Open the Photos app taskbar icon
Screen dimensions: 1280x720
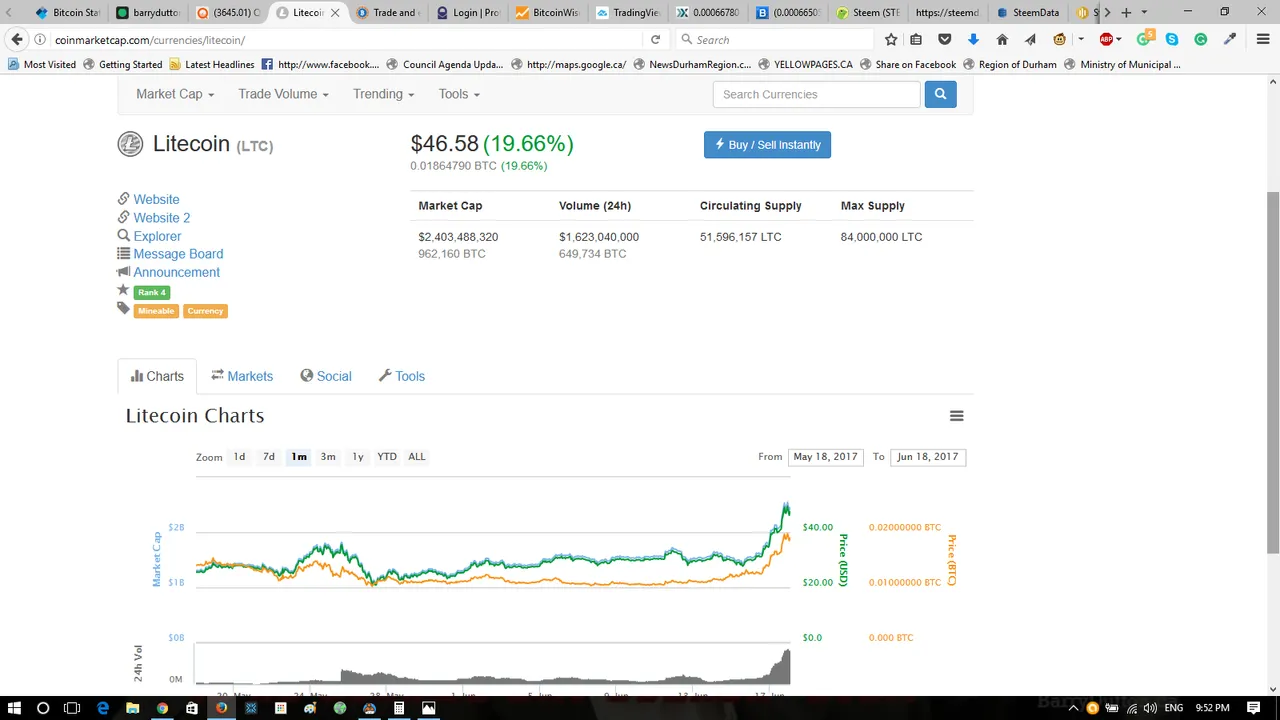pyautogui.click(x=428, y=708)
